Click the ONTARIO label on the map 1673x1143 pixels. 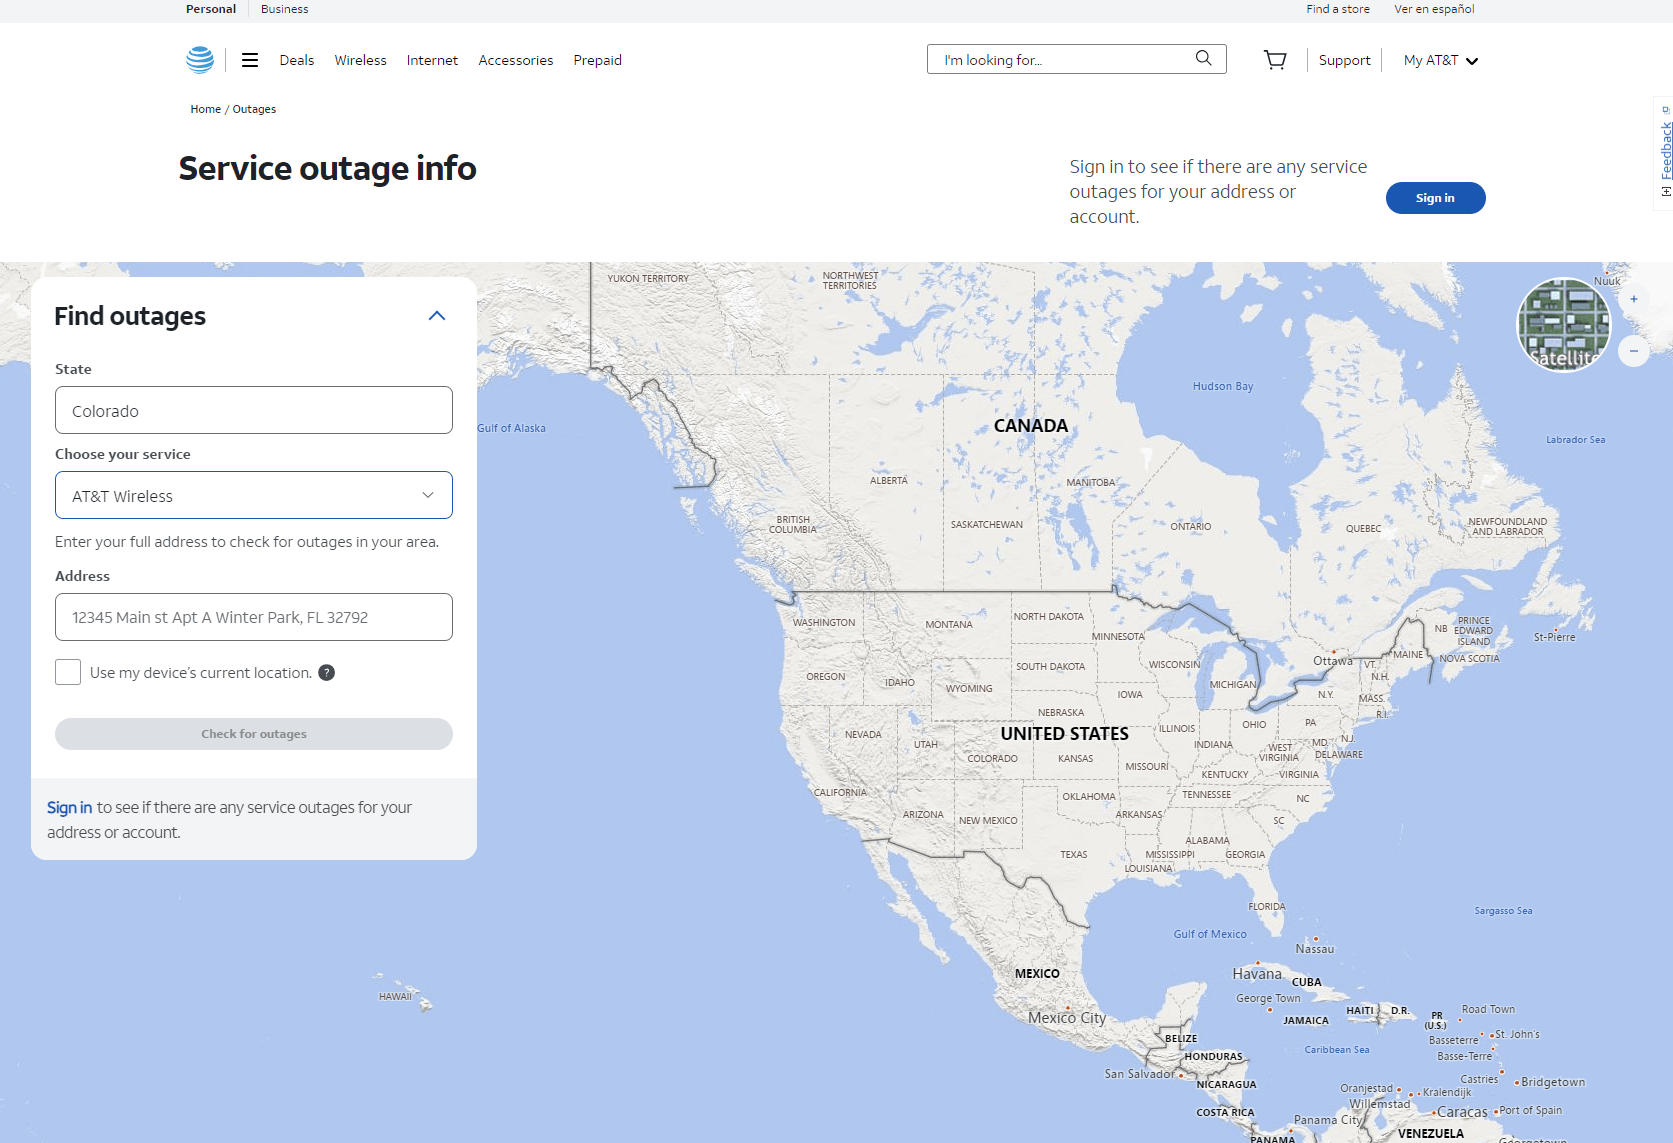point(1190,527)
